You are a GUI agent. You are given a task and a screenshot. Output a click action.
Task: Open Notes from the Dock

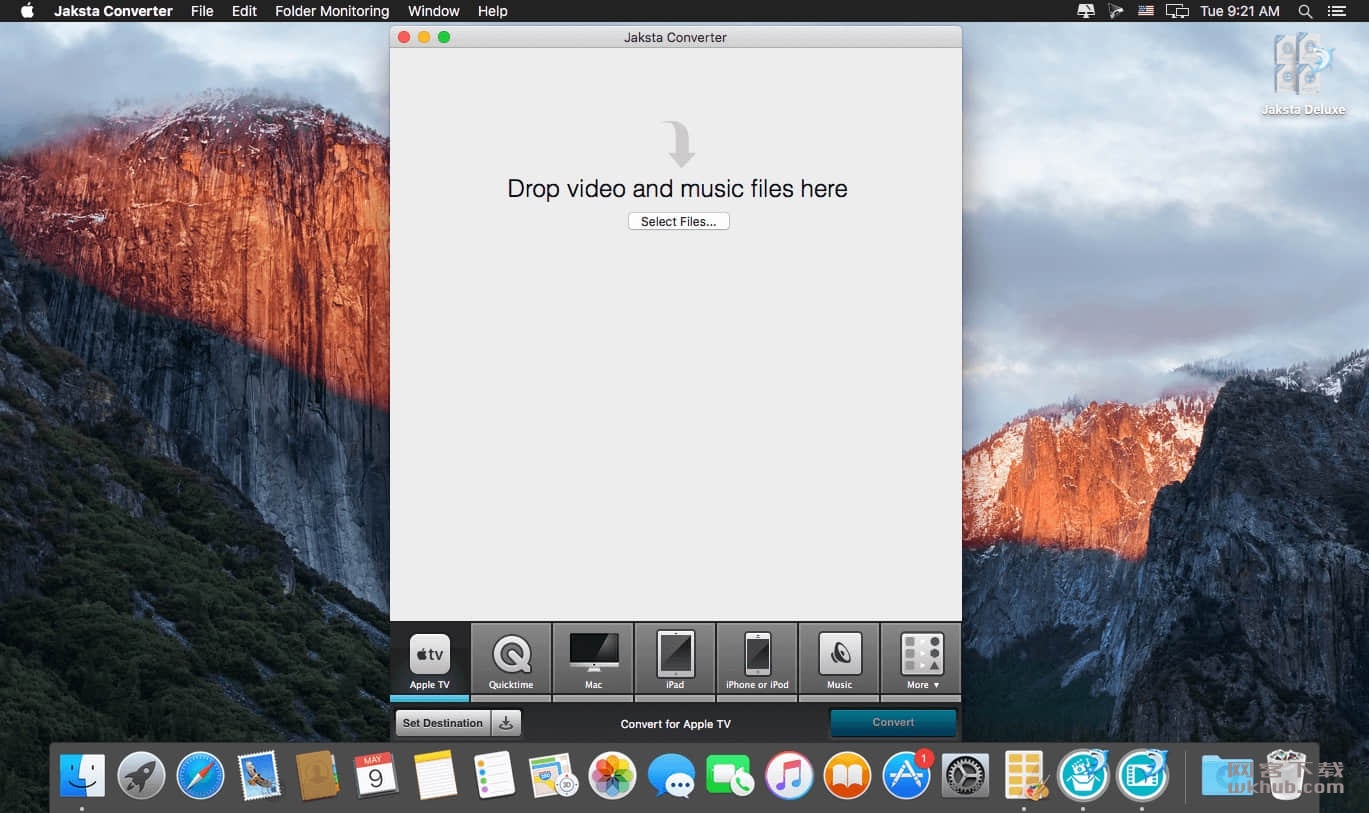tap(435, 775)
